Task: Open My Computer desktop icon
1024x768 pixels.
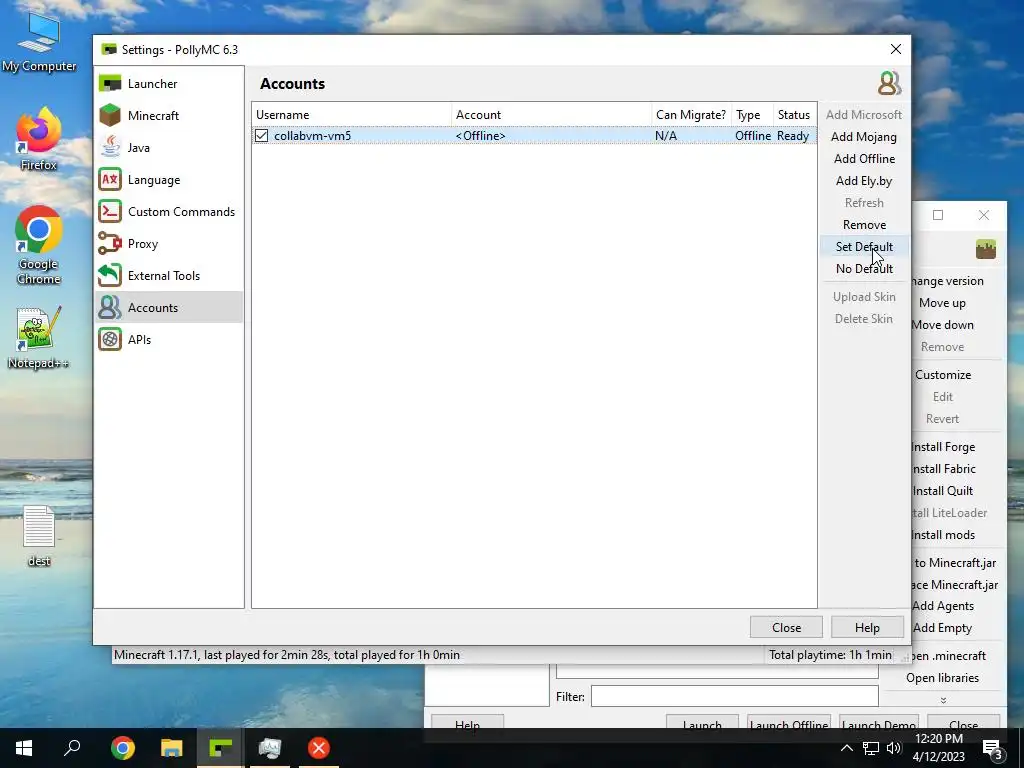Action: point(39,40)
